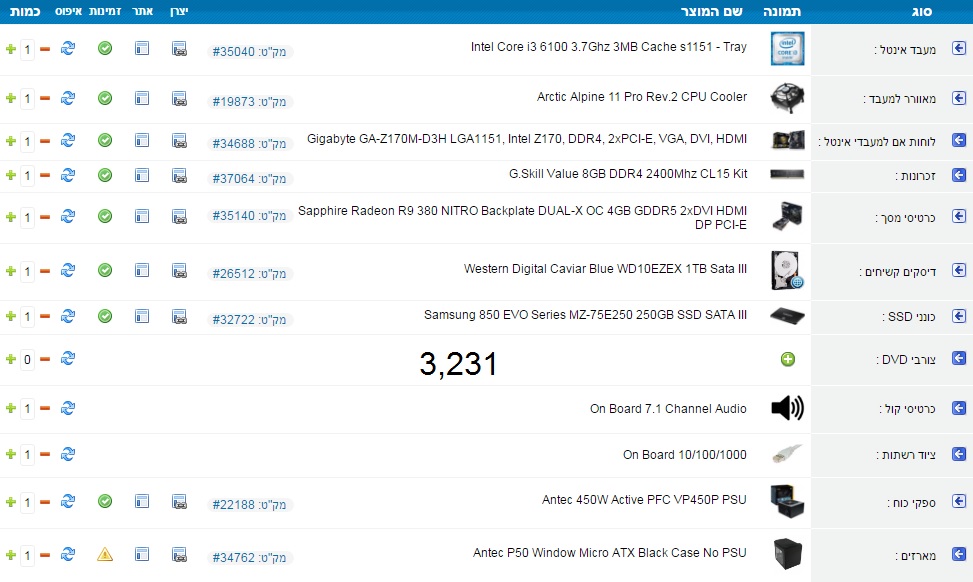Open site icon for Western Digital Caviar Blue
This screenshot has width=973, height=582.
(x=142, y=270)
